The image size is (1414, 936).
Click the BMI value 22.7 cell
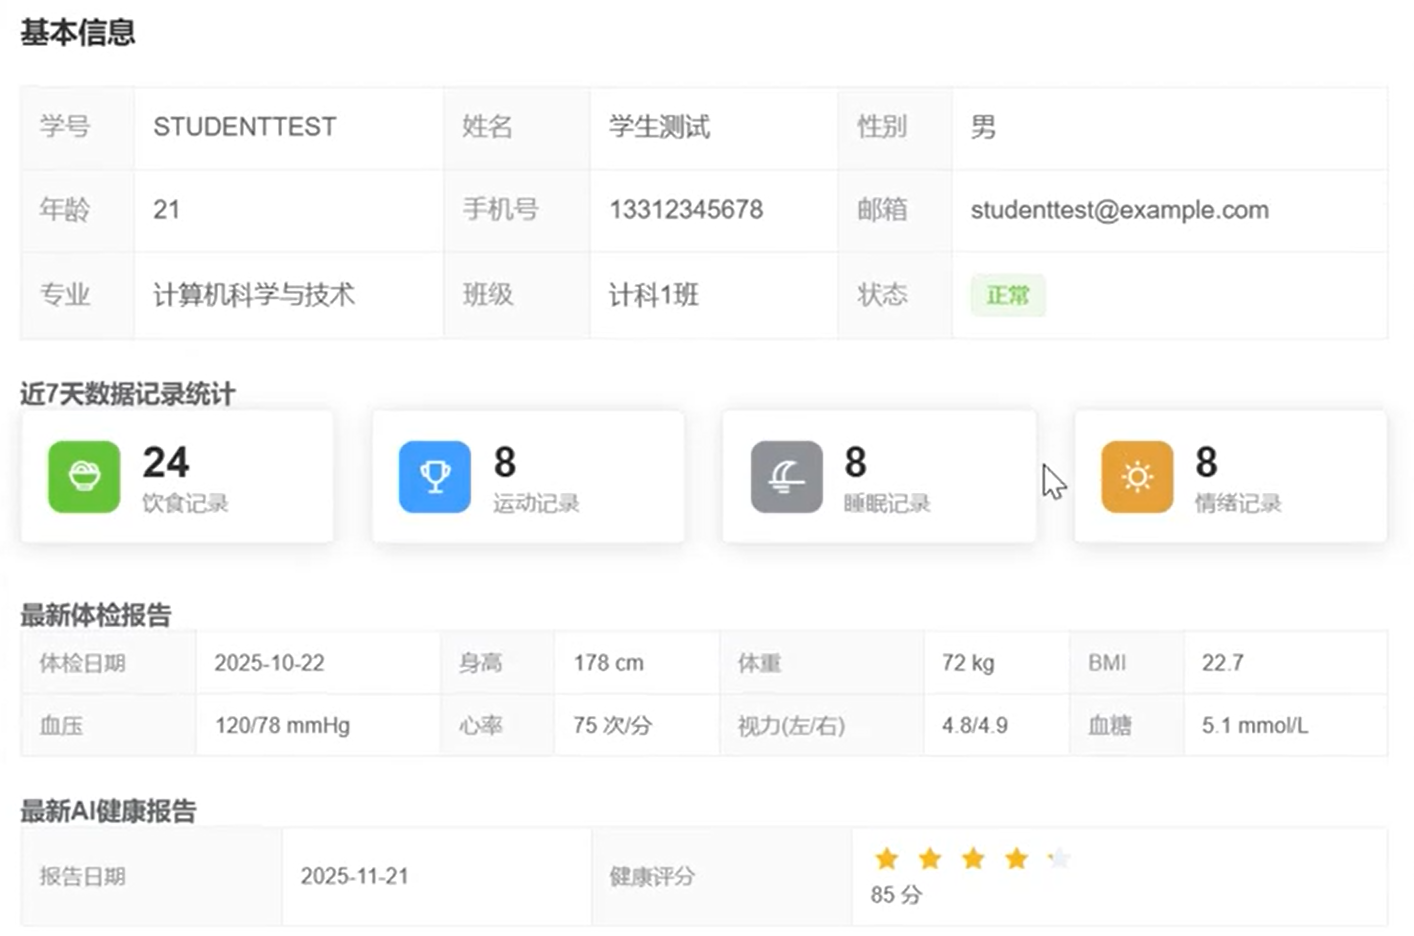pos(1224,662)
